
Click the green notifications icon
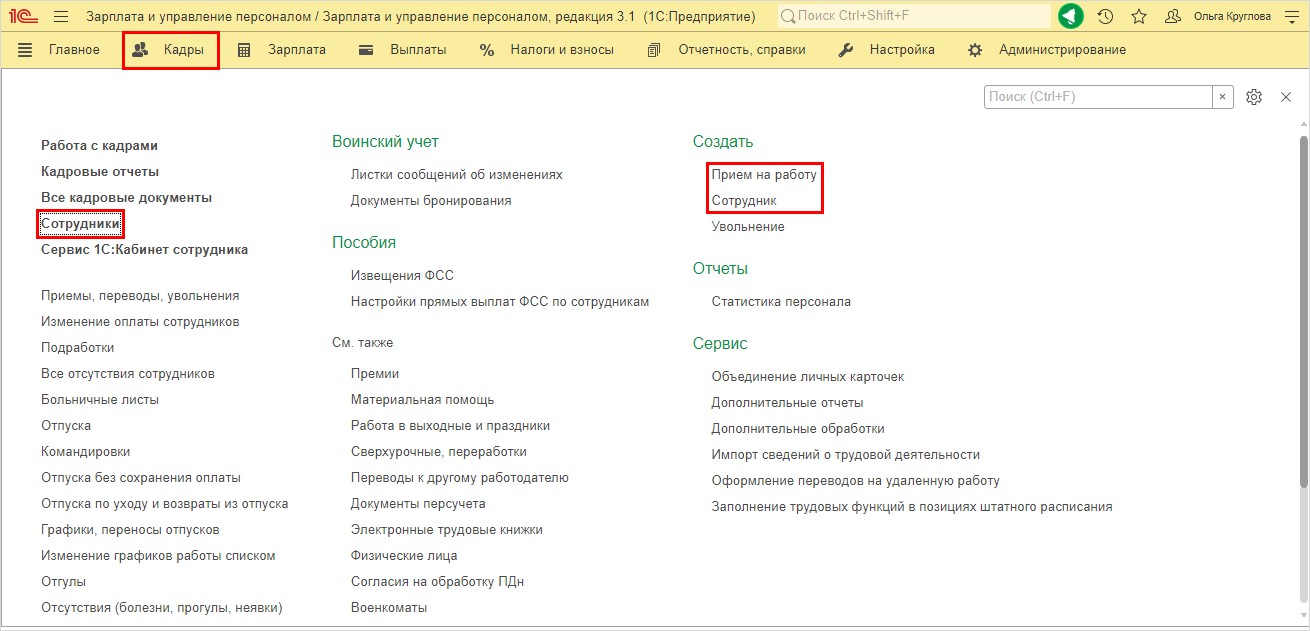(x=1071, y=16)
